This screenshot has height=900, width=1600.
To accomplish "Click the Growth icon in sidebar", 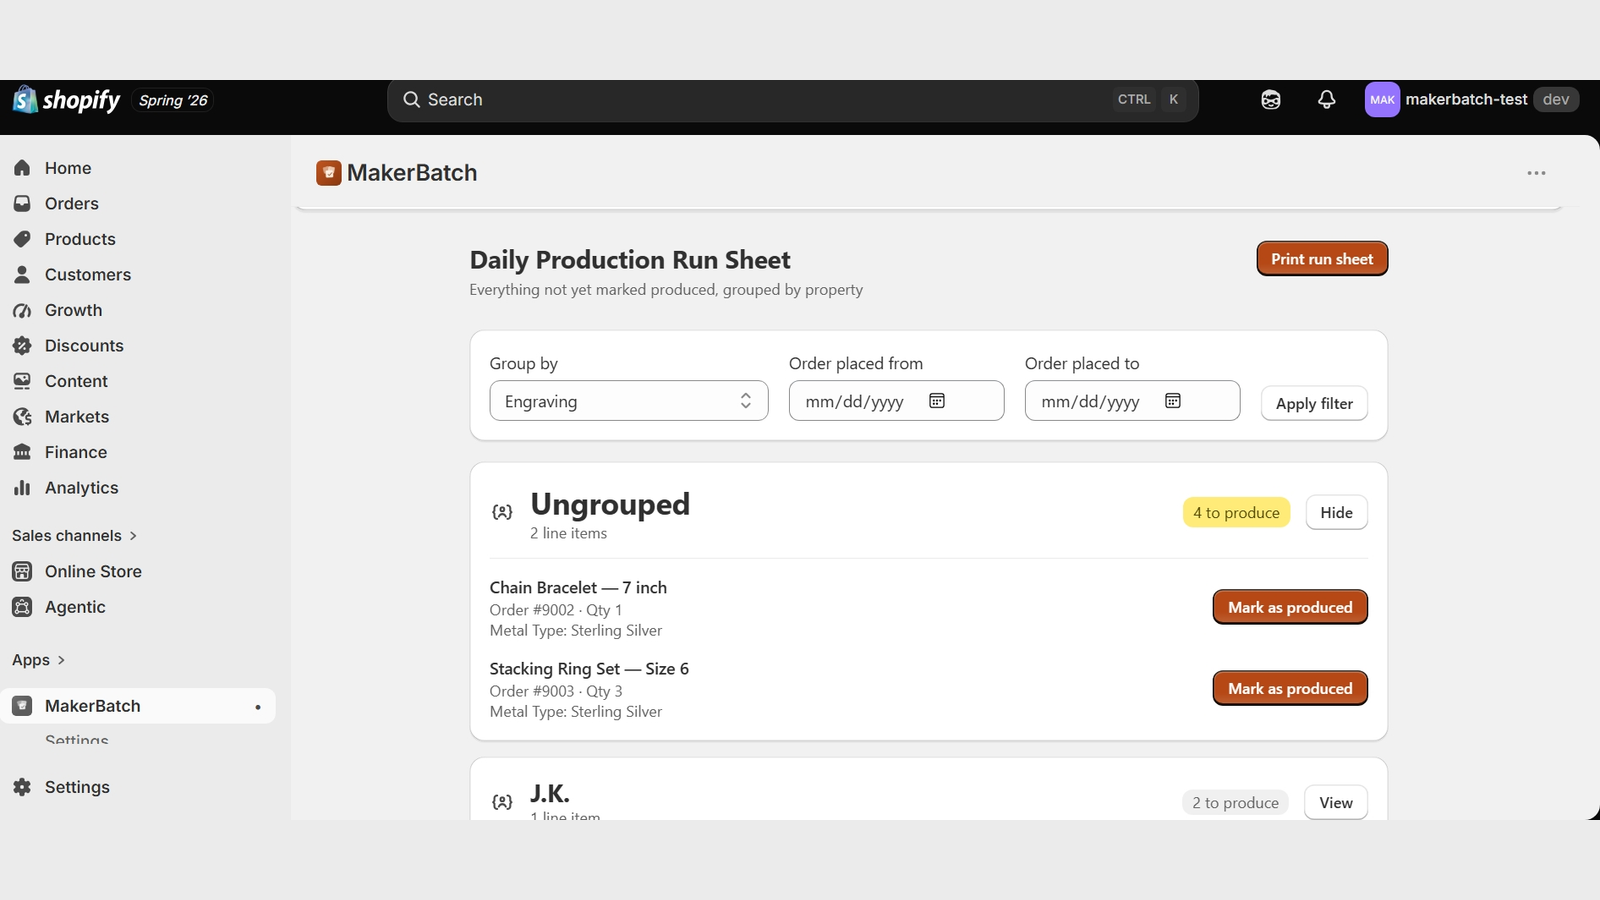I will 22,310.
